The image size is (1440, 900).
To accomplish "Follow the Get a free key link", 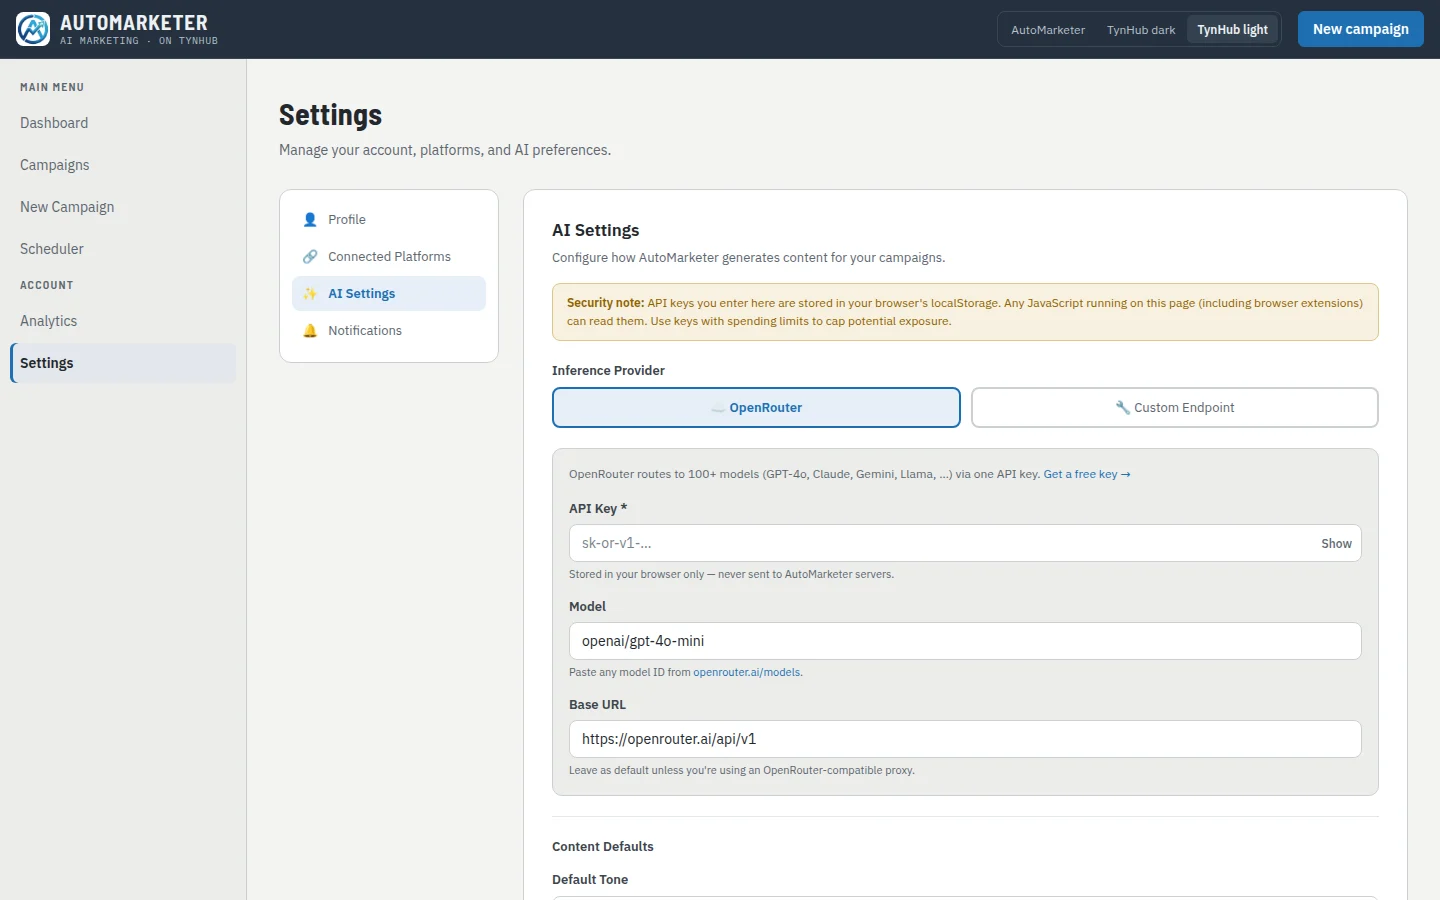I will (x=1087, y=475).
